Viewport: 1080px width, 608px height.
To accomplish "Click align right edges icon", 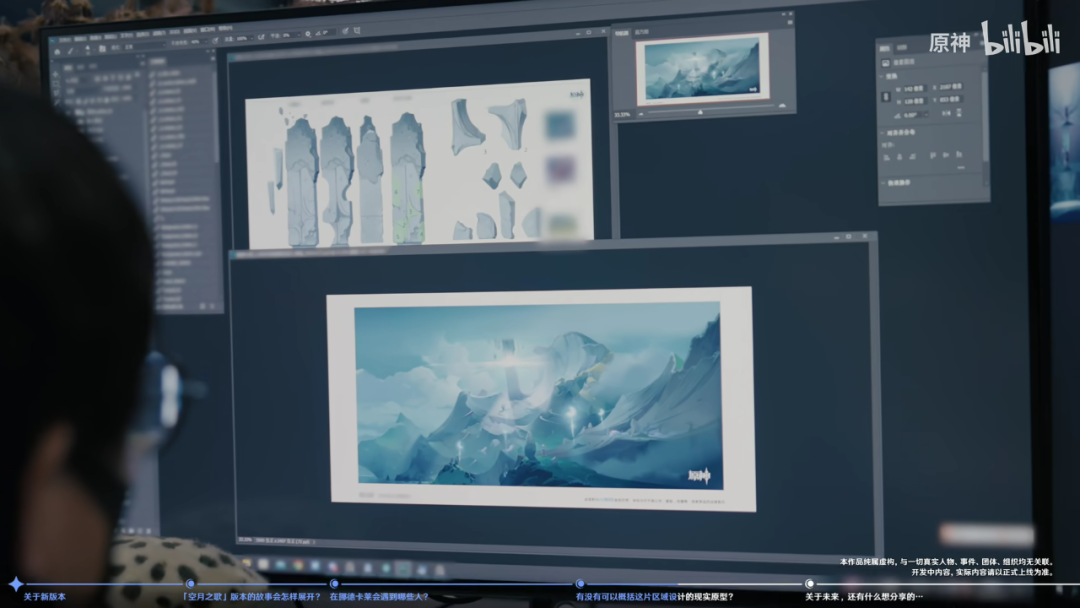I will click(x=913, y=156).
